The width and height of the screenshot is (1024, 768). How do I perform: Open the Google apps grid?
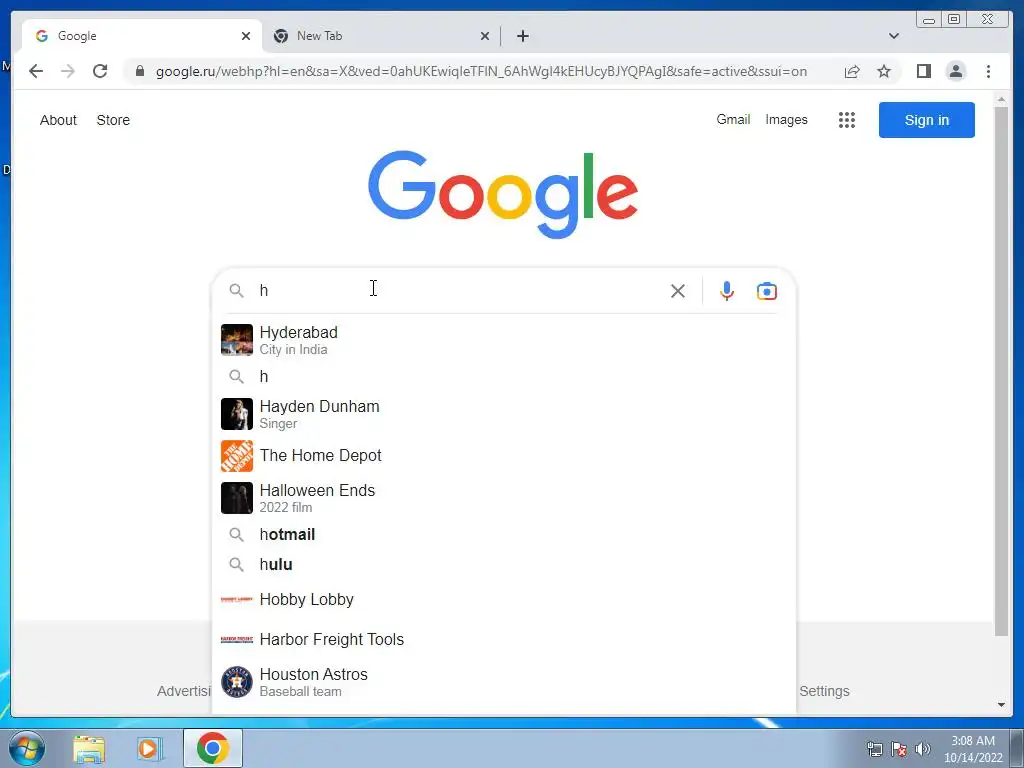coord(847,120)
